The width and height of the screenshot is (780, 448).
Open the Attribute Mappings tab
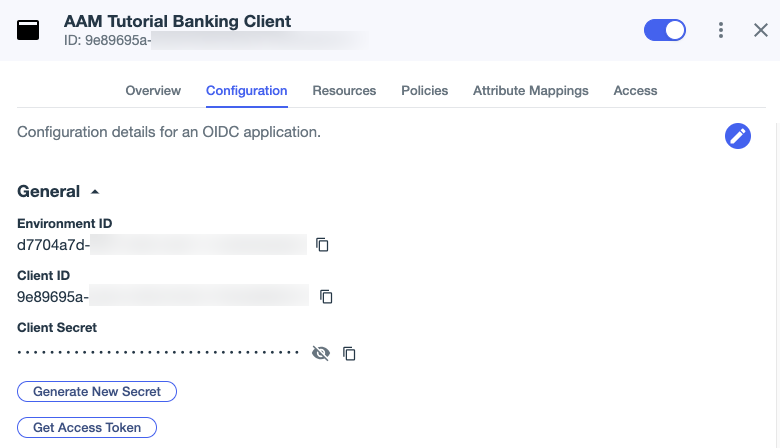[530, 90]
